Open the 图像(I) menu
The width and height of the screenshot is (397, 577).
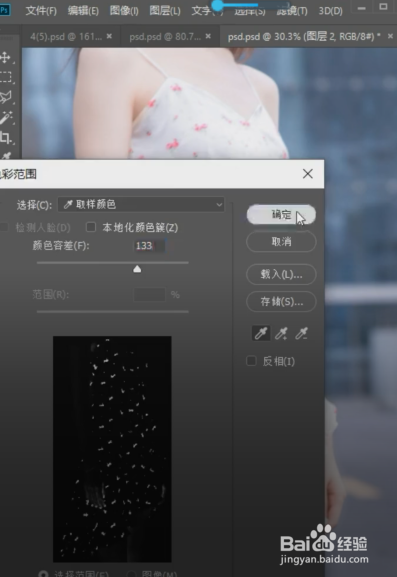click(124, 11)
